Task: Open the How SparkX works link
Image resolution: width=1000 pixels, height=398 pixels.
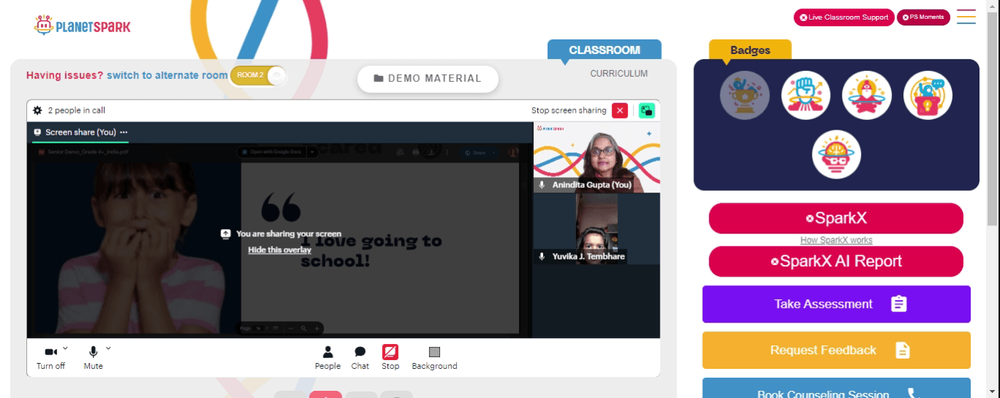Action: point(836,240)
